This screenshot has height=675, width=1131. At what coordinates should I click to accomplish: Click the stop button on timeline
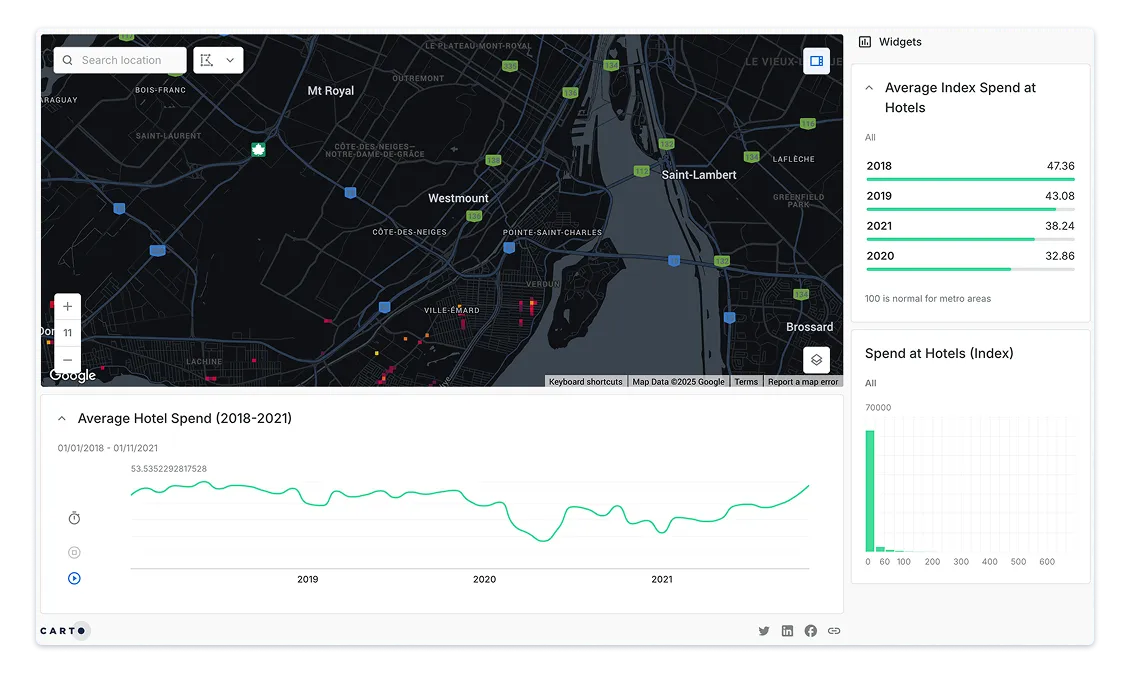pos(74,552)
